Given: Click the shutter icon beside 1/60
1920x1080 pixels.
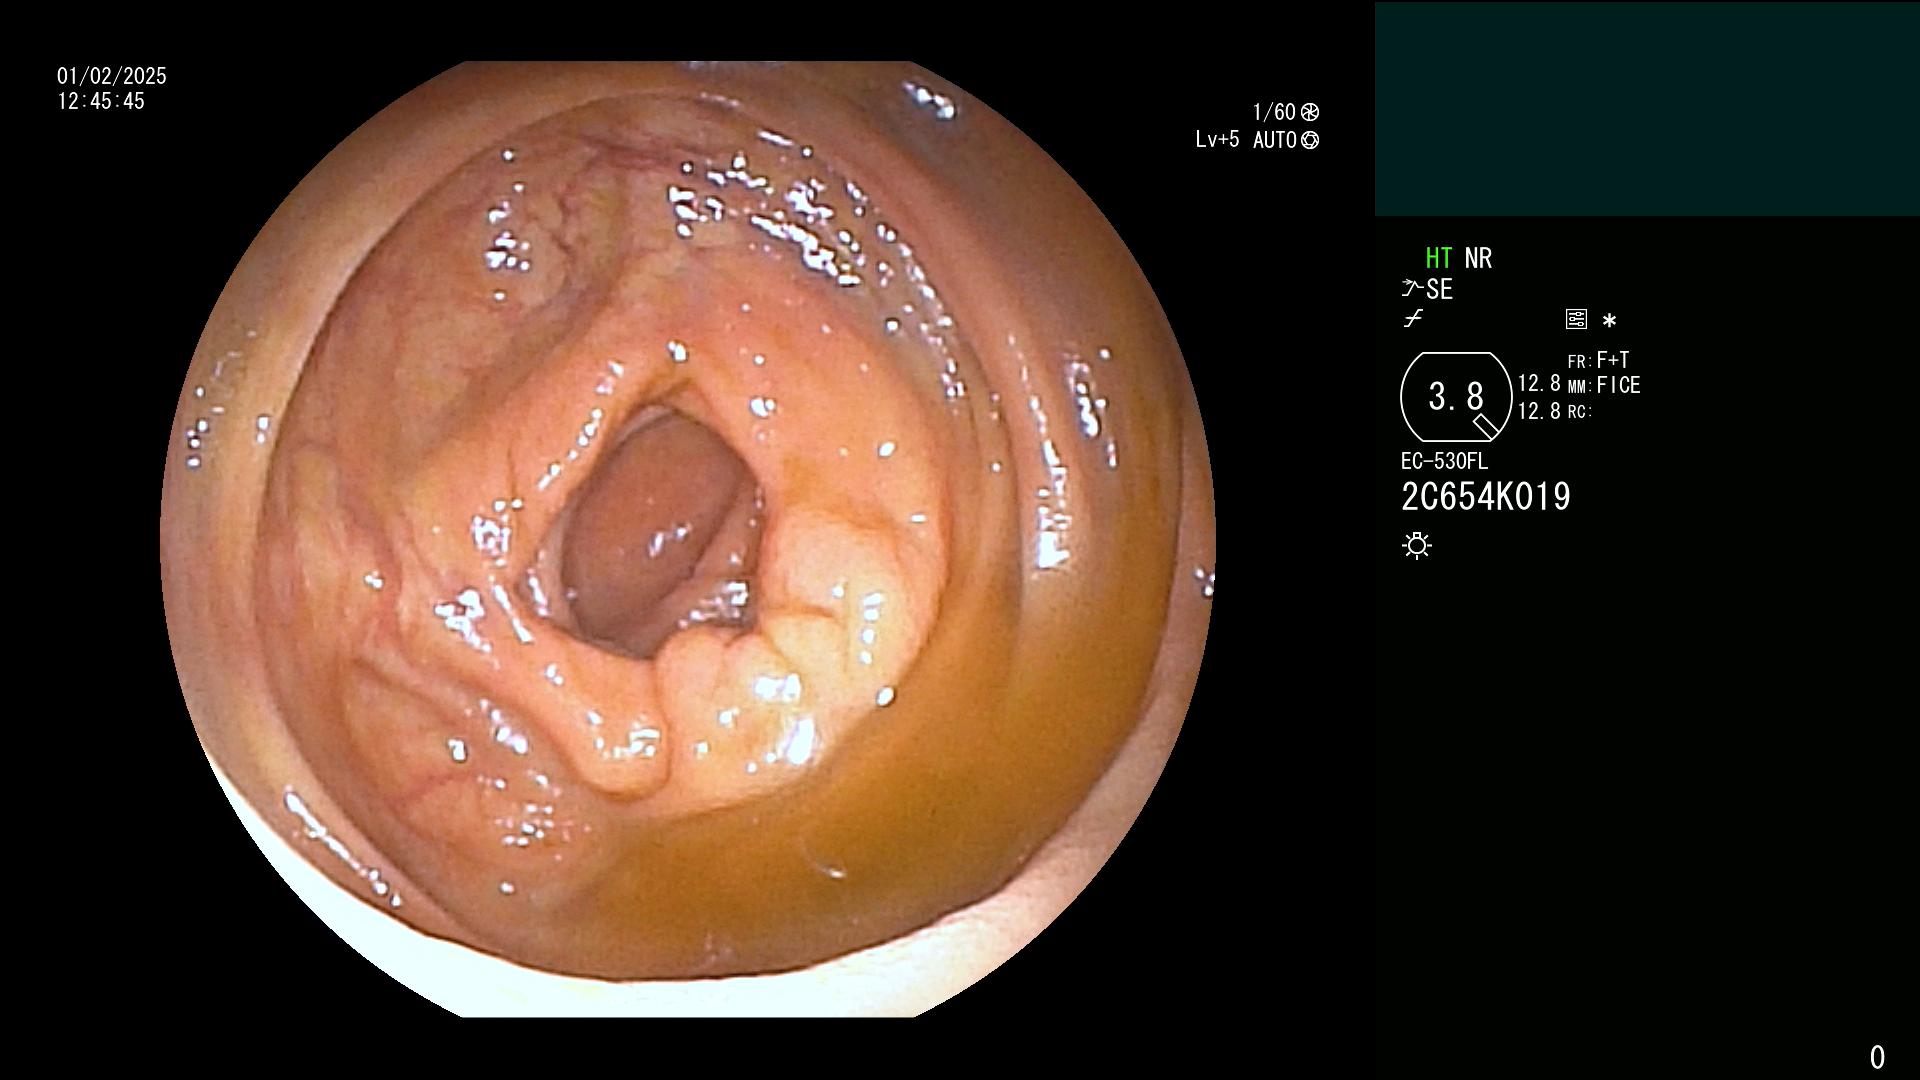Looking at the screenshot, I should coord(1310,112).
